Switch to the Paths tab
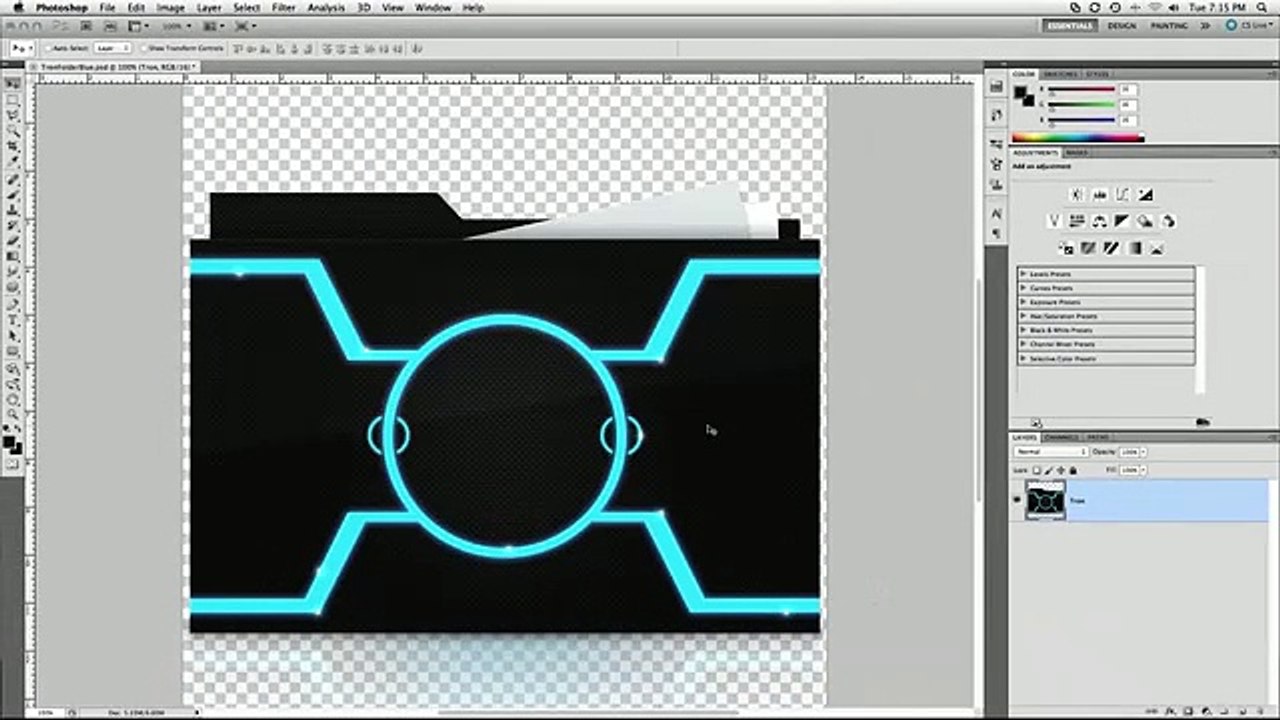This screenshot has width=1280, height=720. click(x=1097, y=437)
